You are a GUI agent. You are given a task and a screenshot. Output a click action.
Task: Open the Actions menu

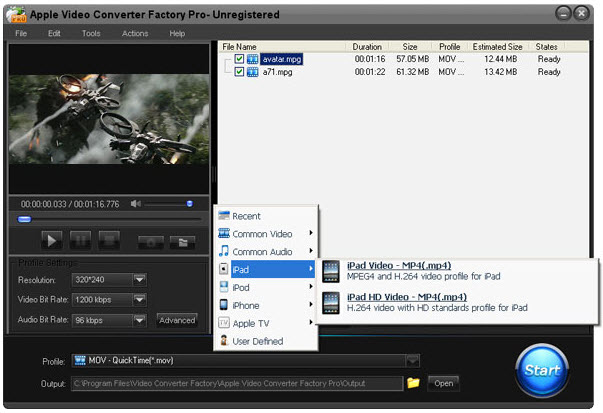(135, 33)
